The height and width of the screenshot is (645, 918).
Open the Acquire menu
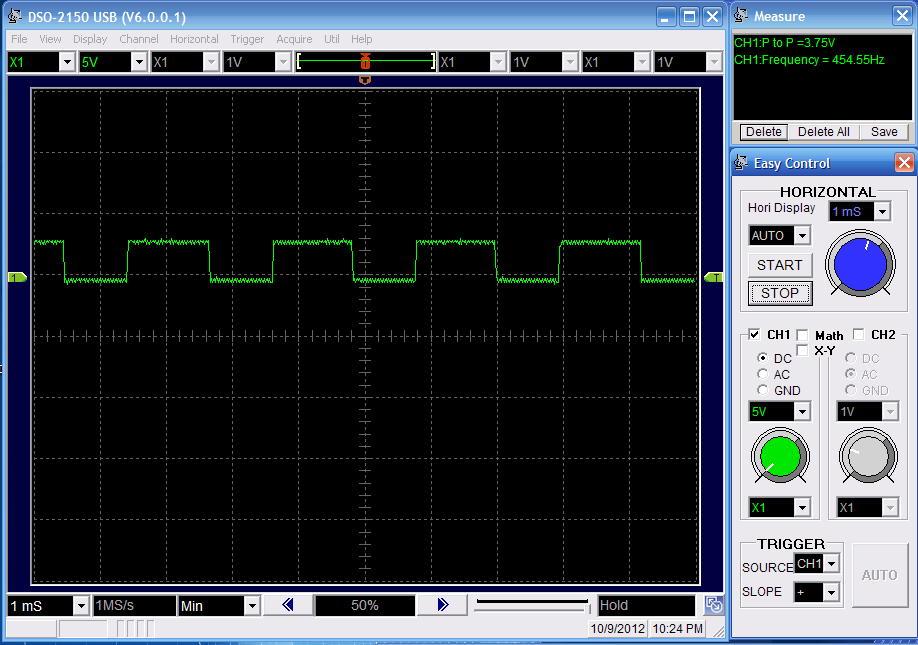click(294, 39)
